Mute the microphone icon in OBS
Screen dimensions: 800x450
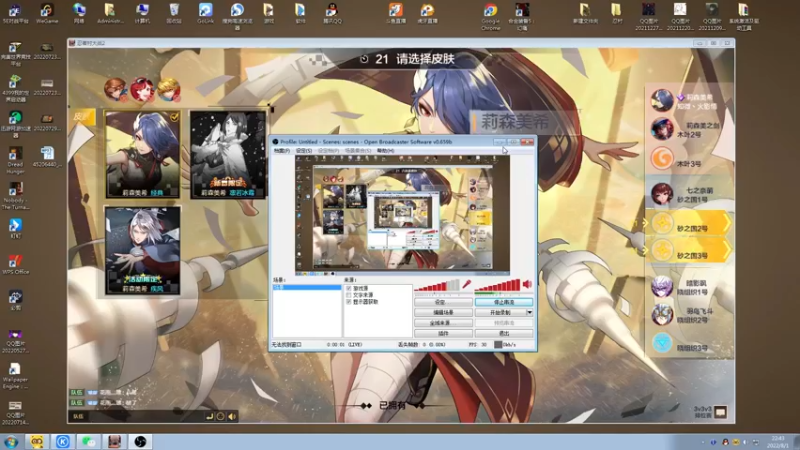pyautogui.click(x=466, y=285)
